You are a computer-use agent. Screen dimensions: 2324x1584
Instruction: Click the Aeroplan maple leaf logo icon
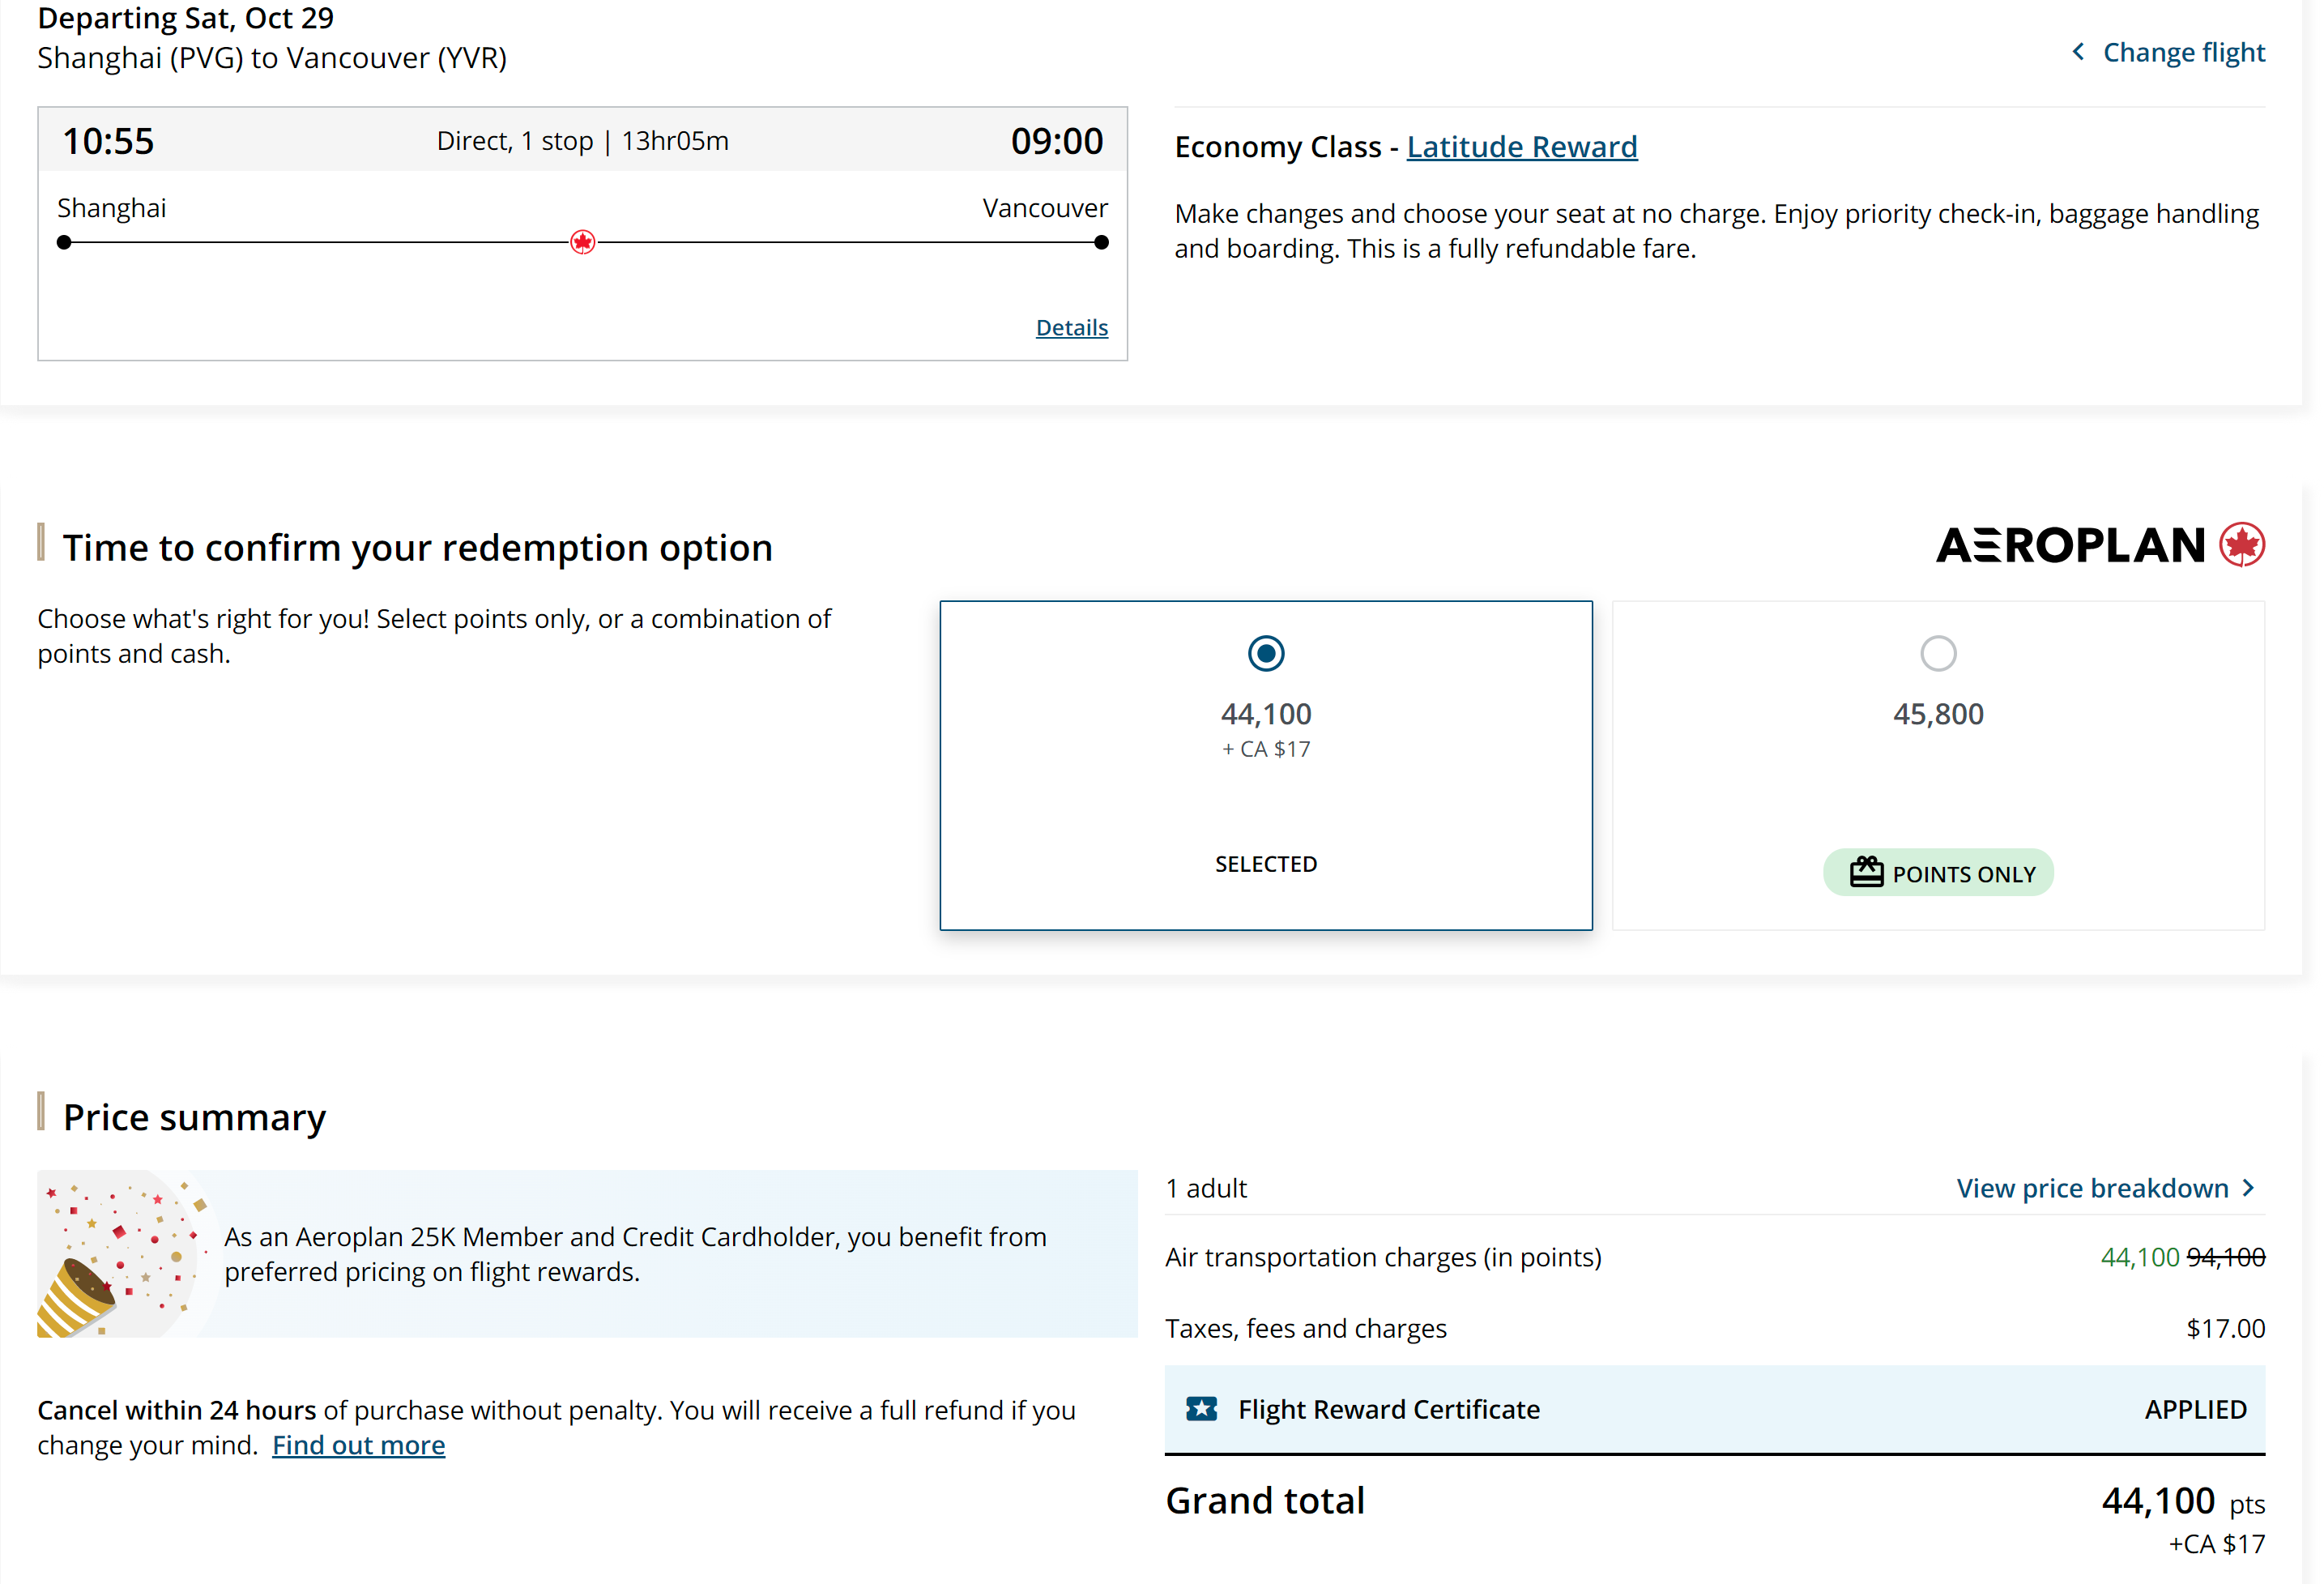pyautogui.click(x=2241, y=545)
